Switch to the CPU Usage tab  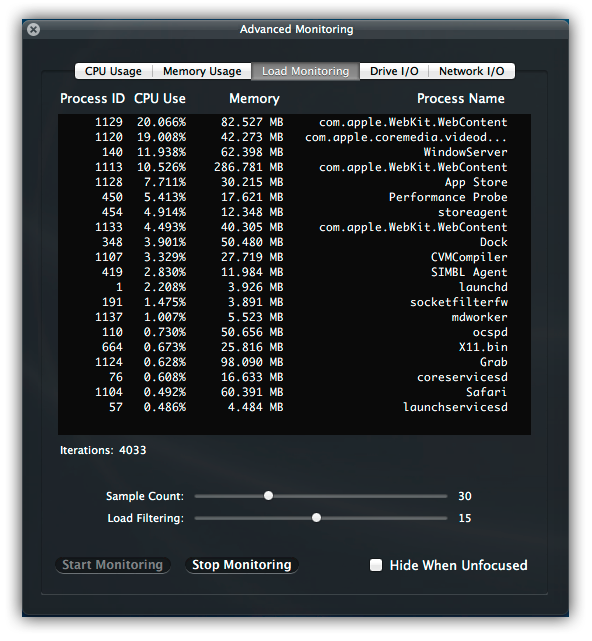click(x=113, y=71)
